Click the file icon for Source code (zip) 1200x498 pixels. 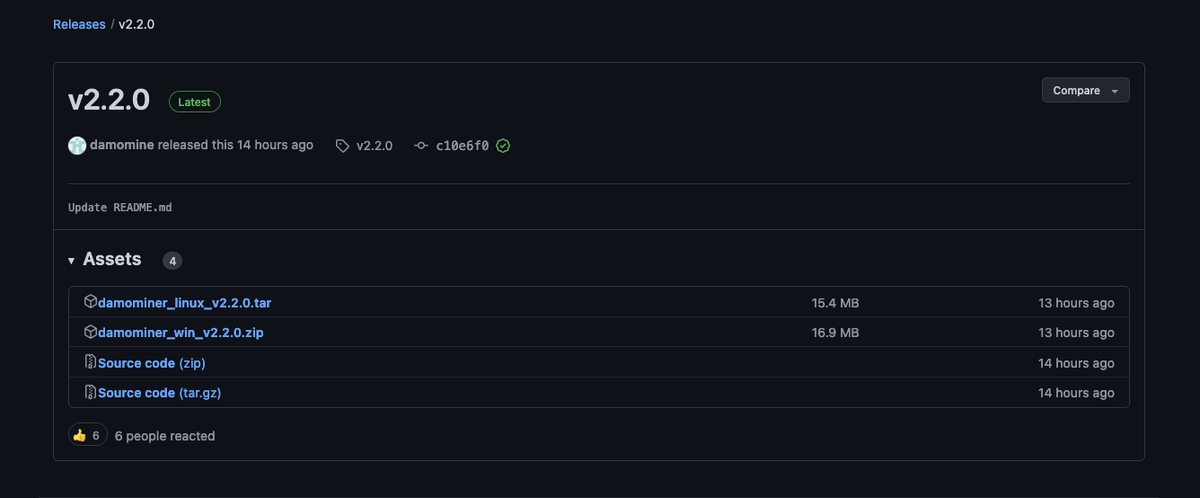(90, 363)
